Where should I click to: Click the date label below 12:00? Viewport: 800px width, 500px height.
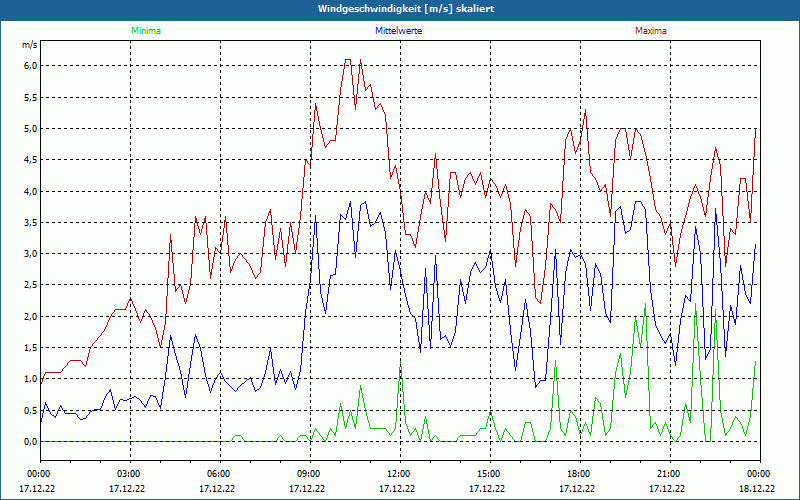tap(397, 488)
